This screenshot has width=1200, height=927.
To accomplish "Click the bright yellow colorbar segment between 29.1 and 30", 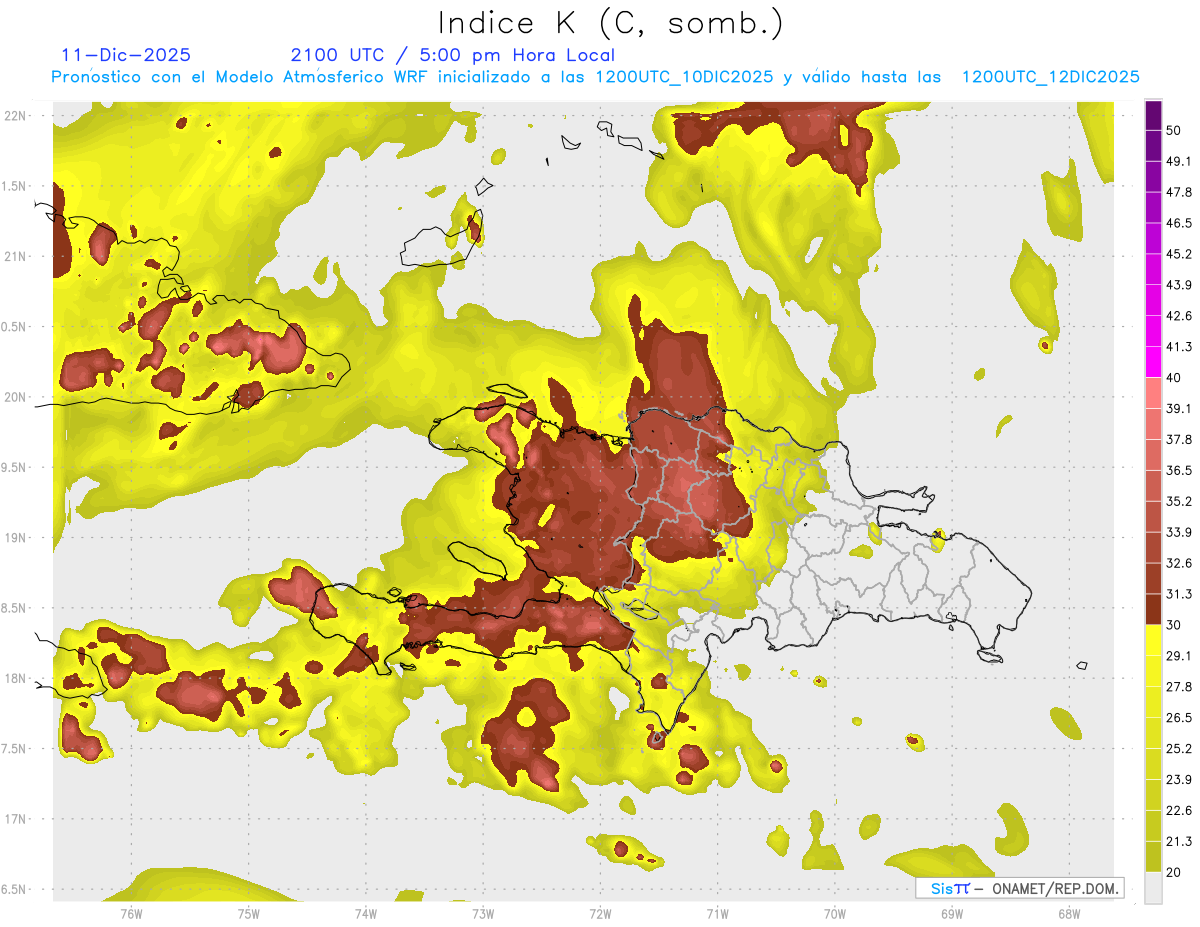I will click(1153, 640).
